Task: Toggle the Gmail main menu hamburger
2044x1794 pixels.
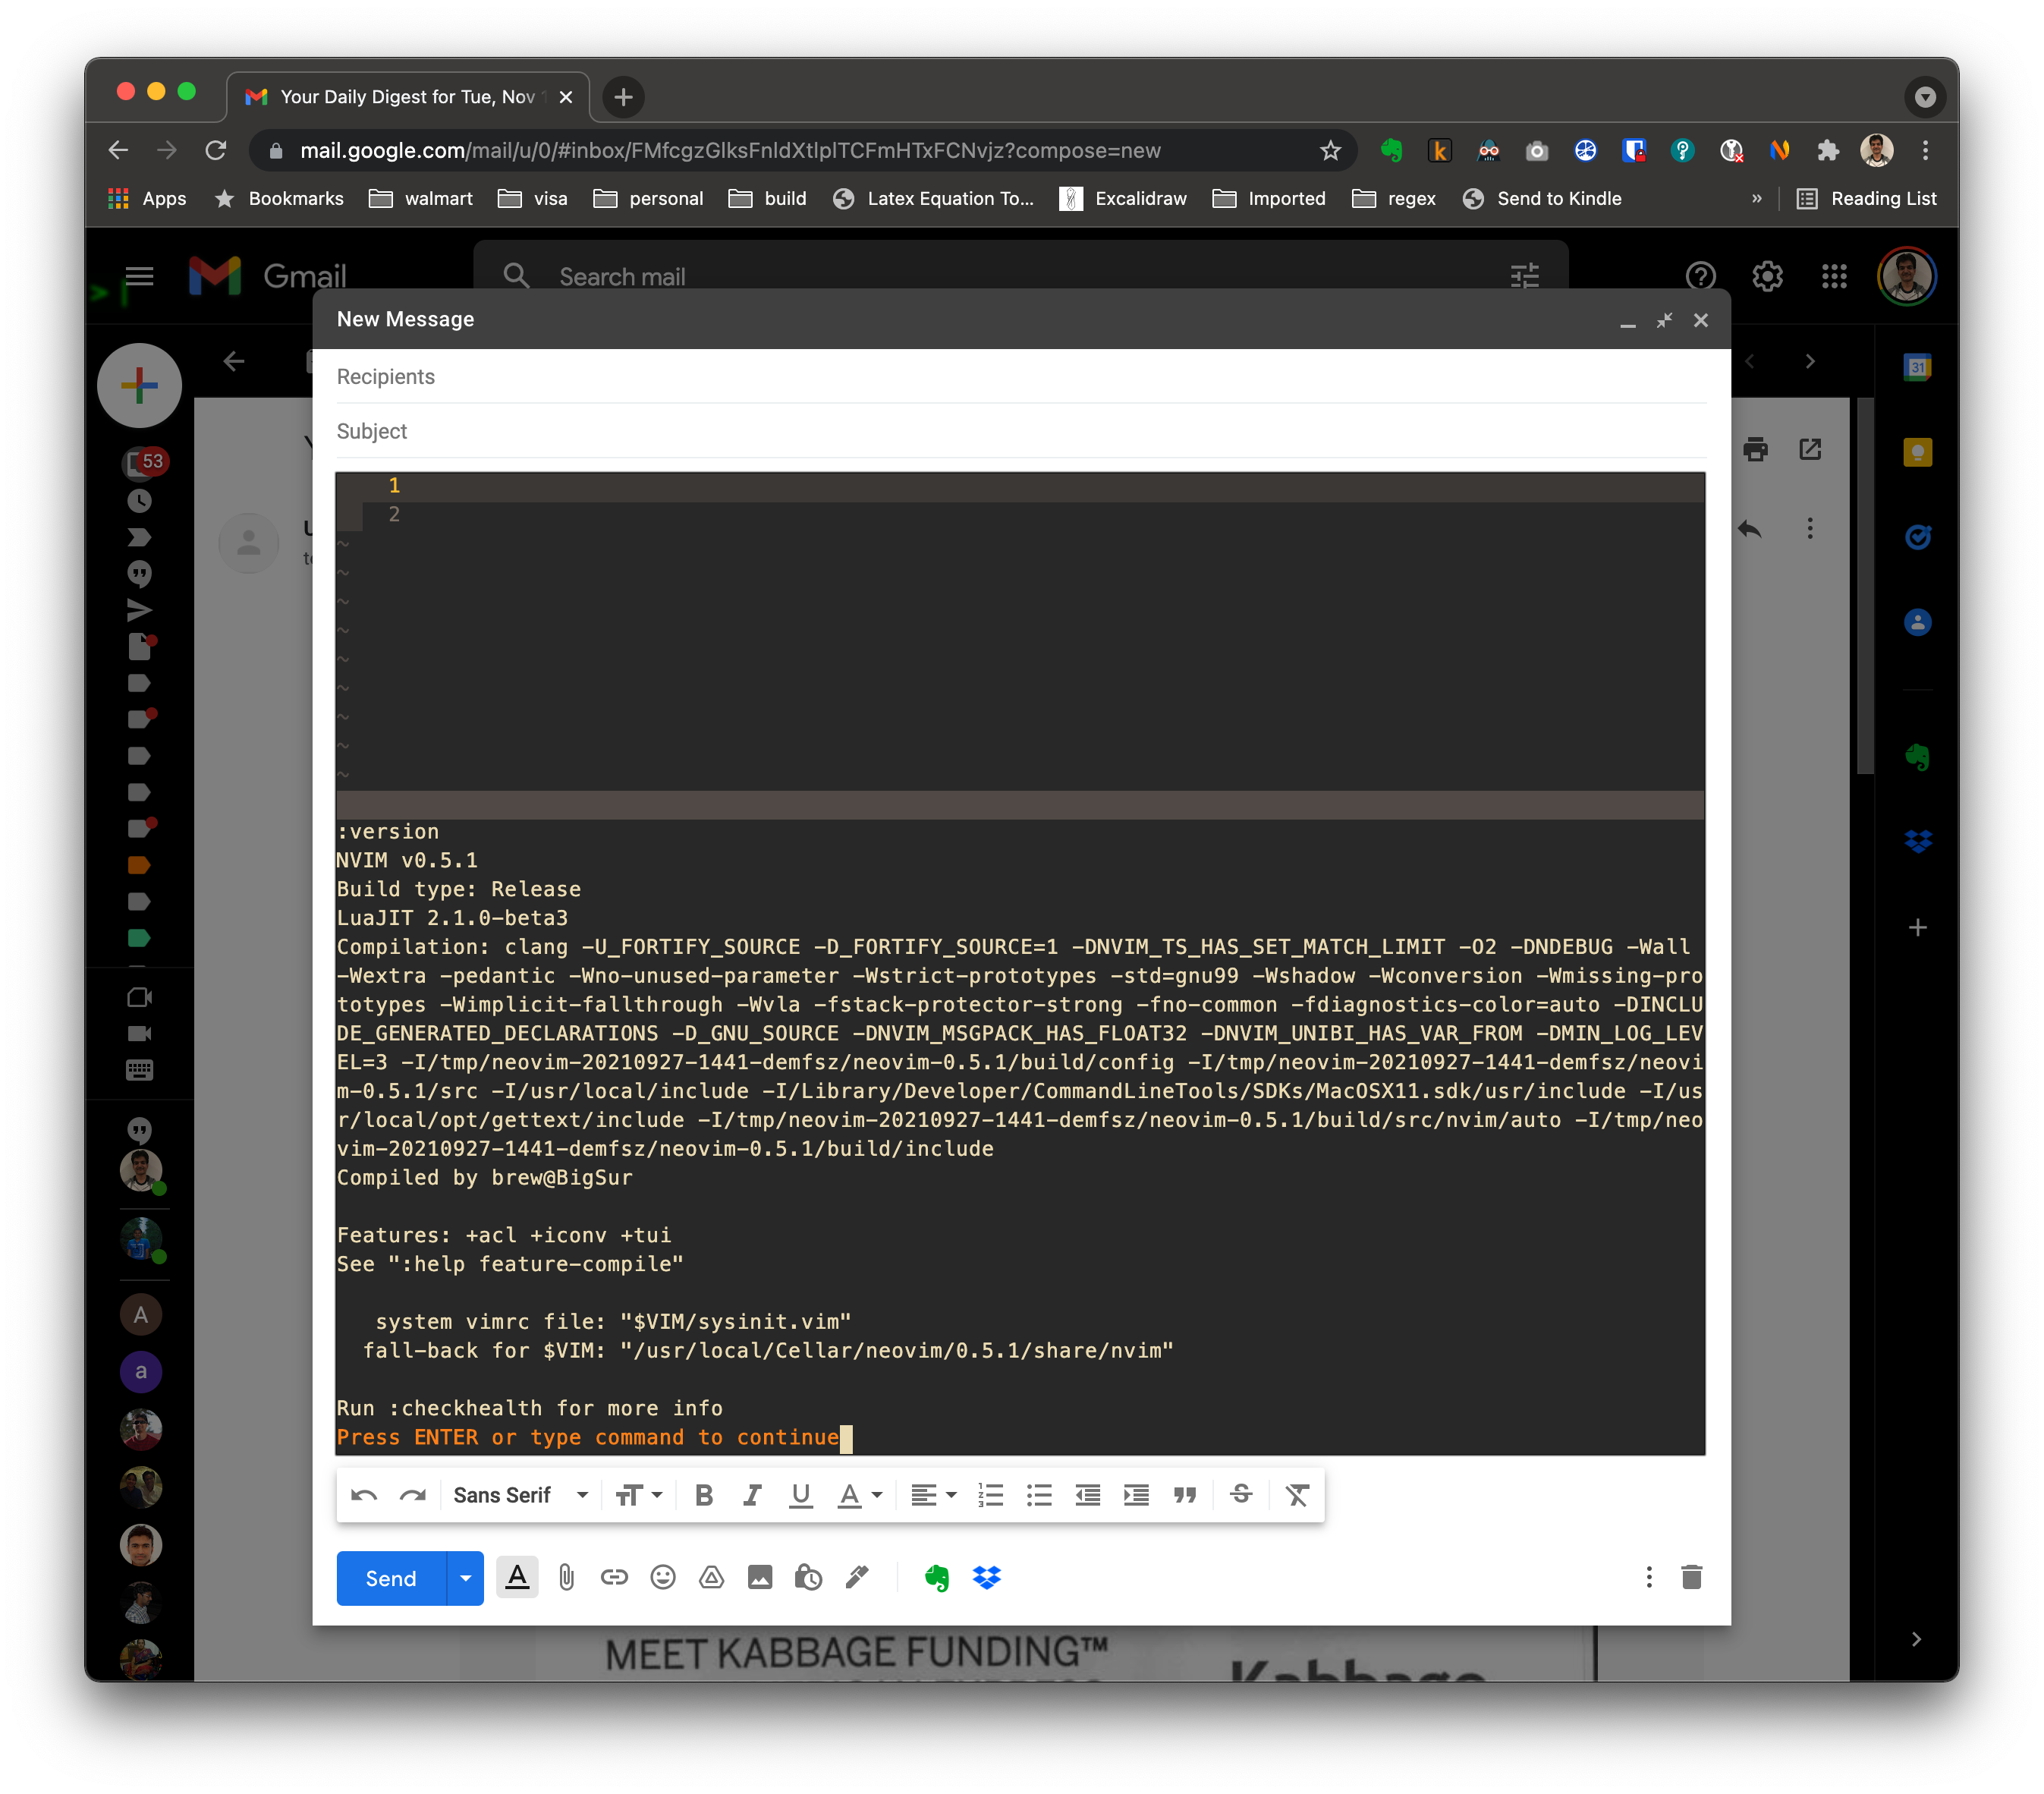Action: (139, 276)
